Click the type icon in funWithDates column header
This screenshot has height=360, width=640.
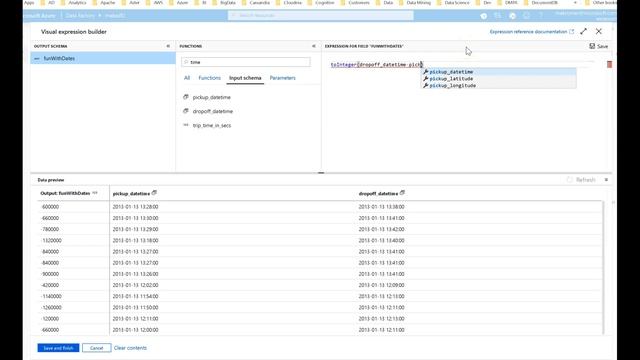pos(95,193)
